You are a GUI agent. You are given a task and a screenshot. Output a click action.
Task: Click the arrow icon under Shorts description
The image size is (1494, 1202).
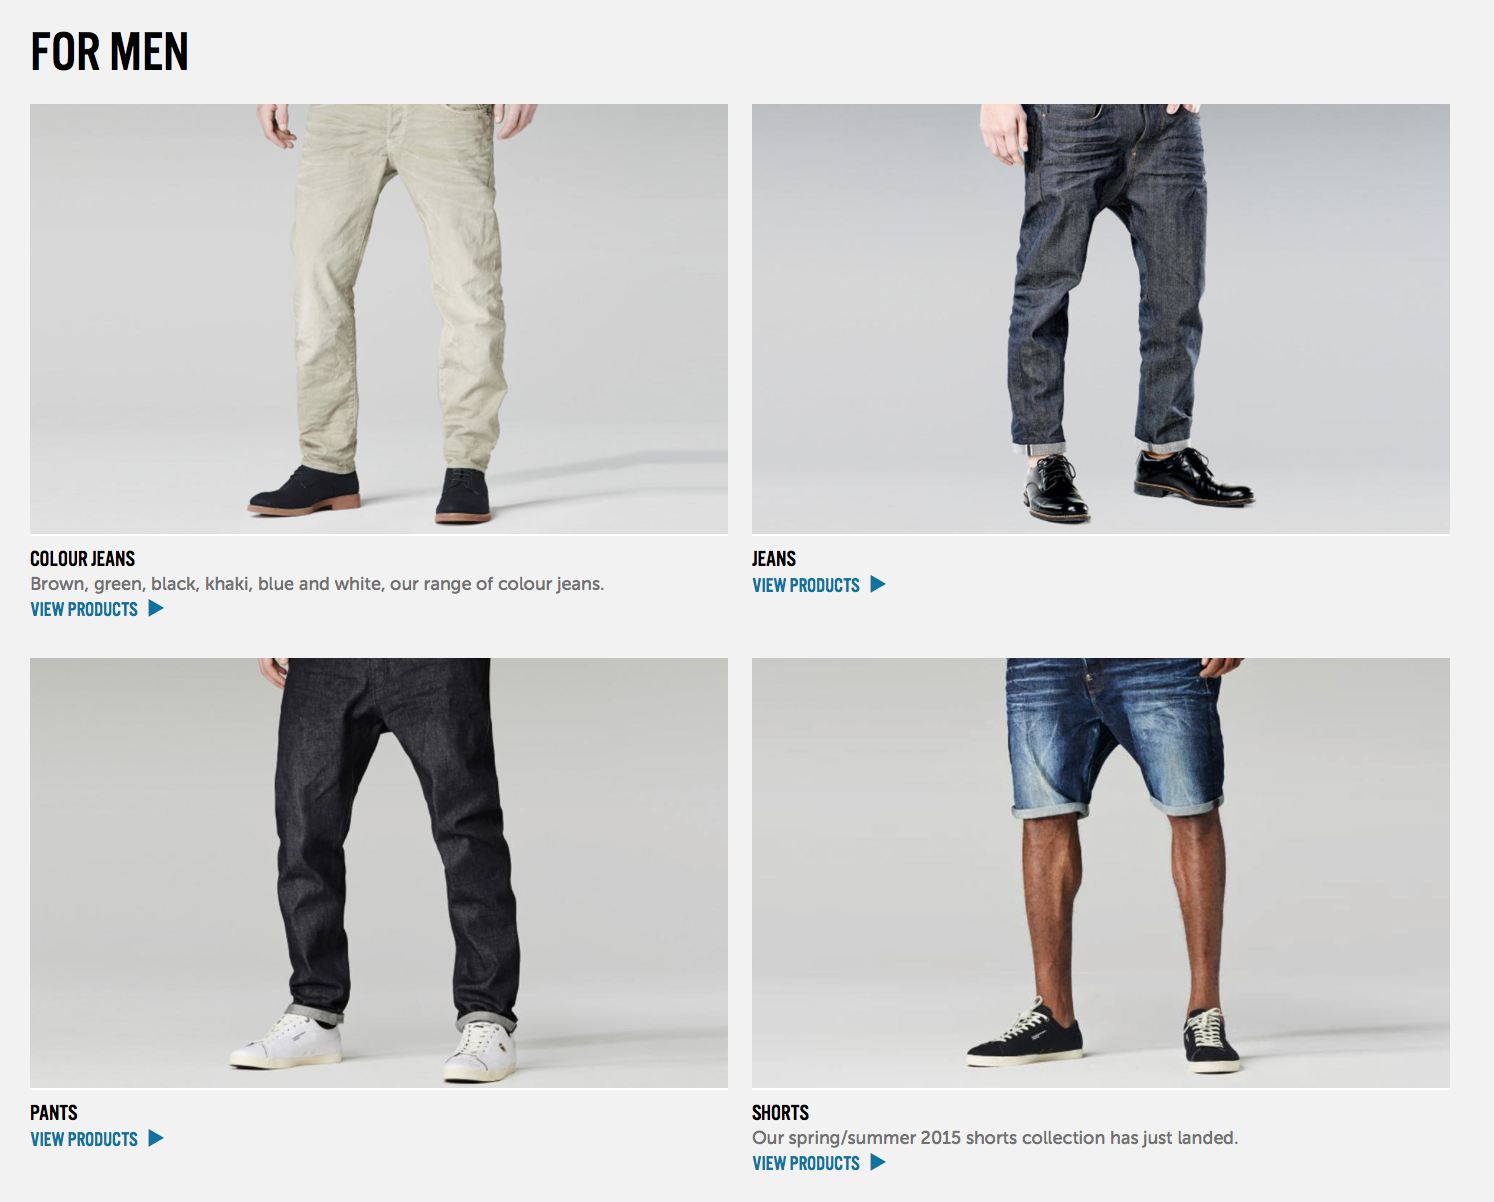point(878,1162)
